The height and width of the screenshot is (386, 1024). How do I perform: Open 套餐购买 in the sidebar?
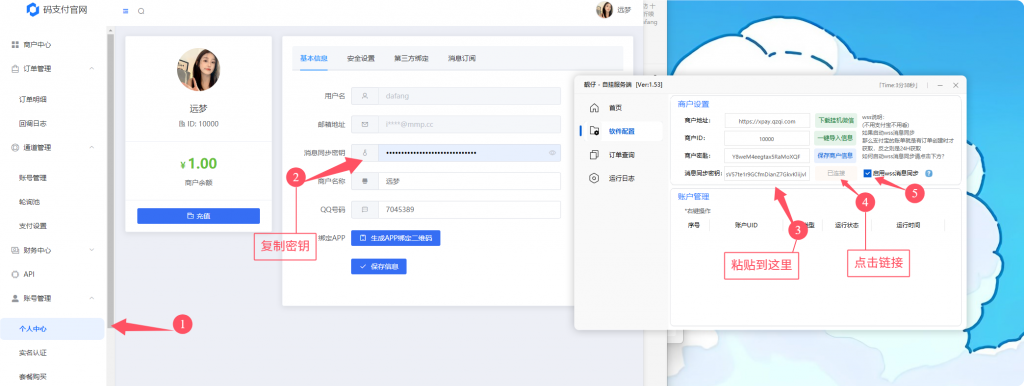pos(33,378)
